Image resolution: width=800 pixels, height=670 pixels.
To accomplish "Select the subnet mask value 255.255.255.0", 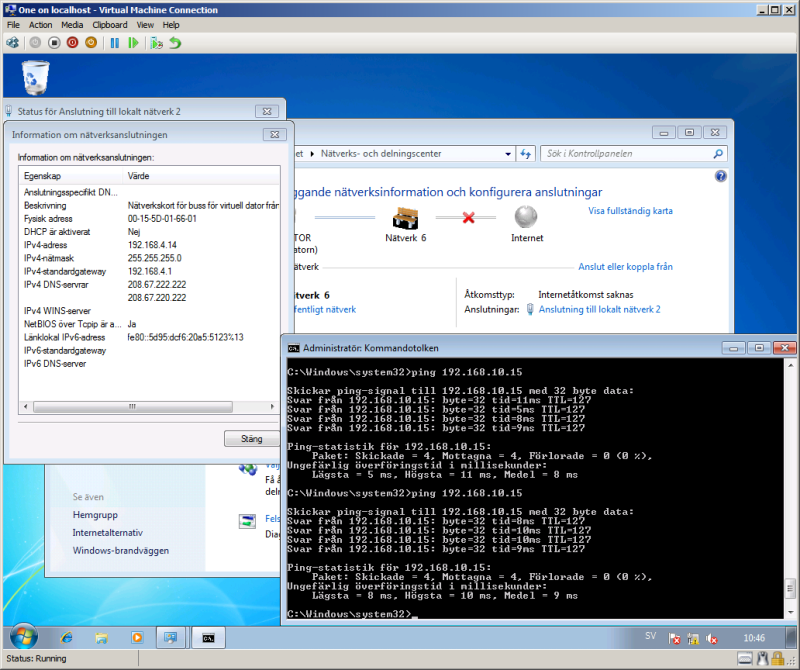I will [x=155, y=258].
